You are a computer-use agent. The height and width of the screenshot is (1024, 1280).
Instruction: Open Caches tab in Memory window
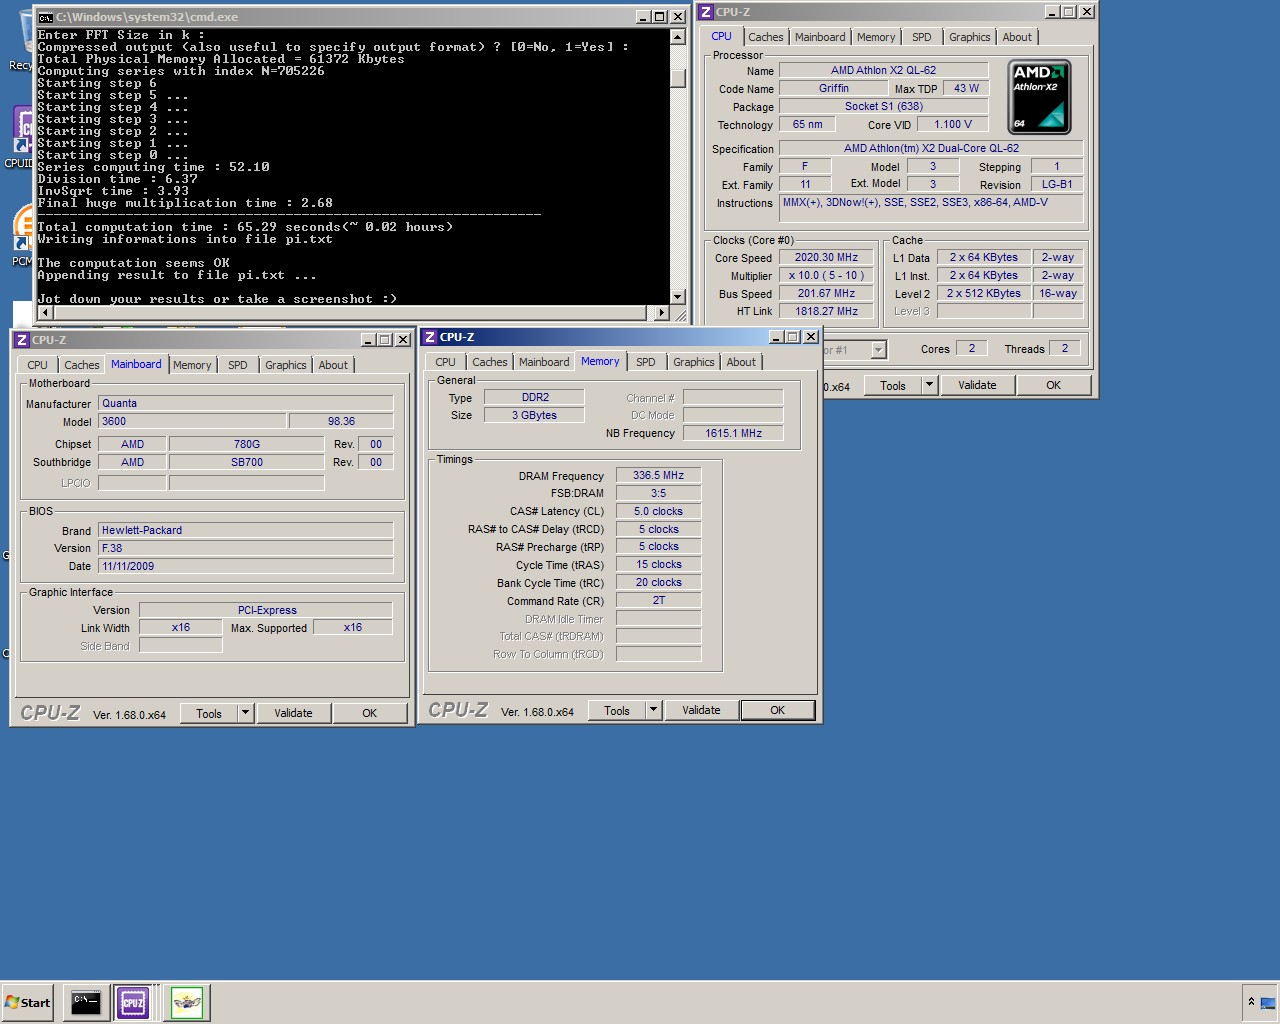pyautogui.click(x=490, y=362)
